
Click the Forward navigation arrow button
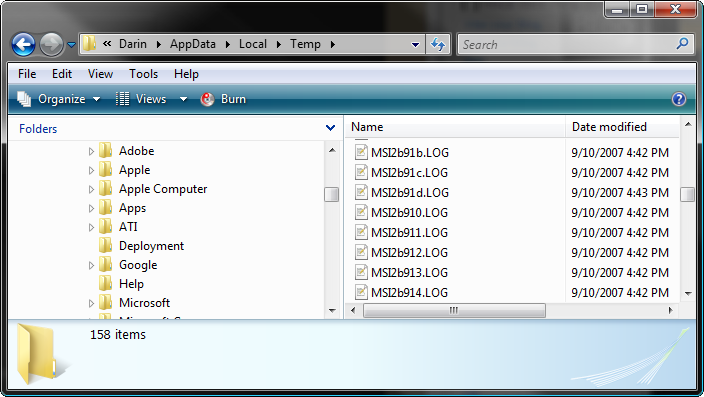point(51,44)
